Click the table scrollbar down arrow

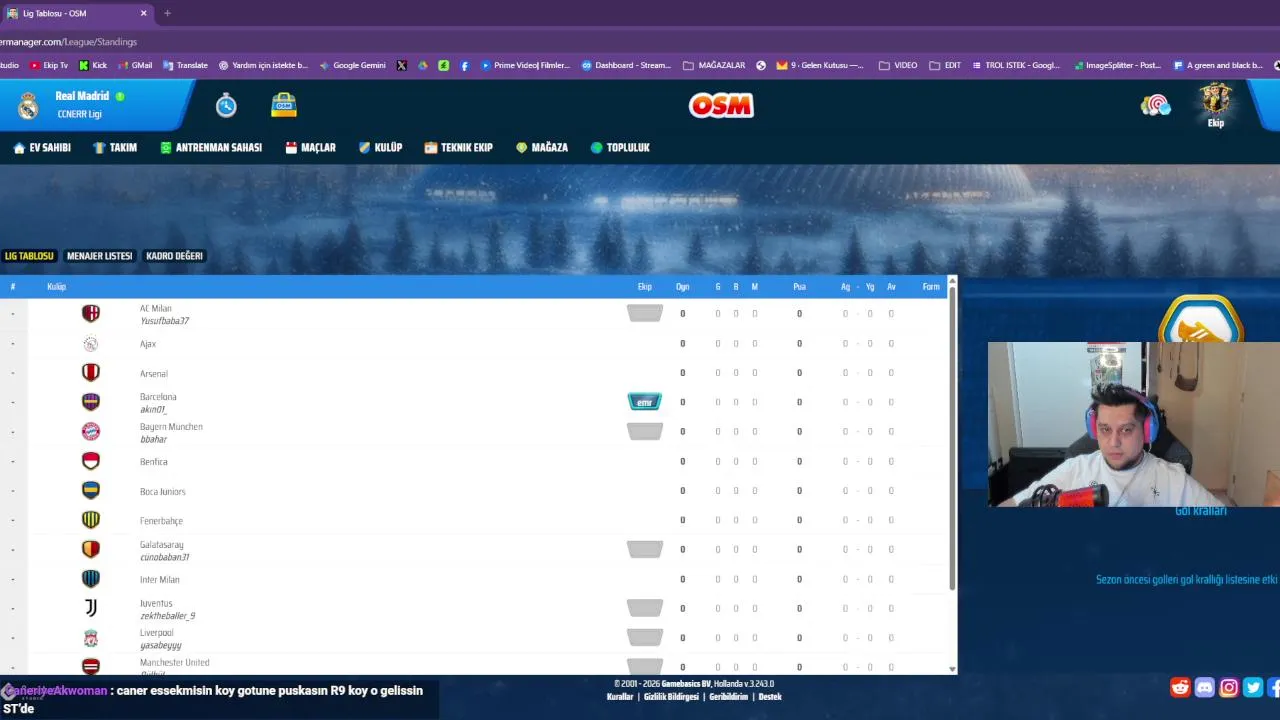(x=952, y=669)
